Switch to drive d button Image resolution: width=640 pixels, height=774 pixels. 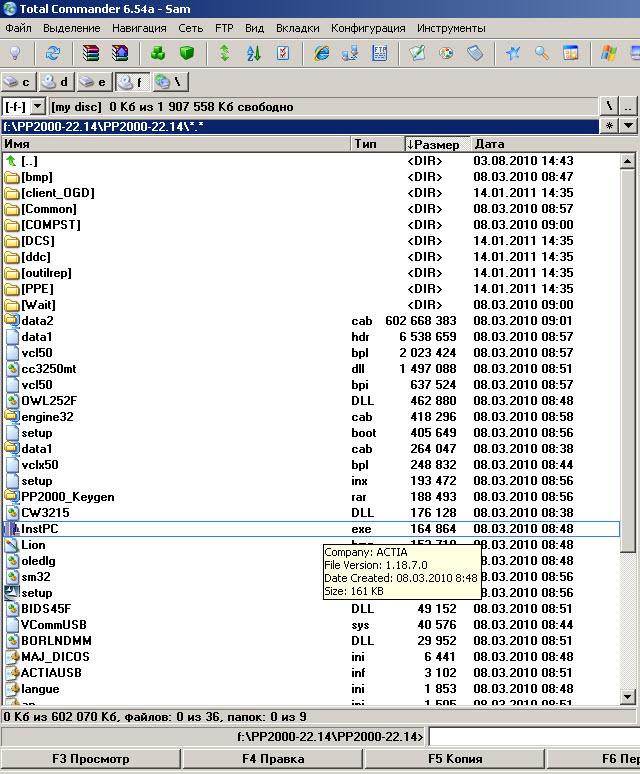coord(57,82)
